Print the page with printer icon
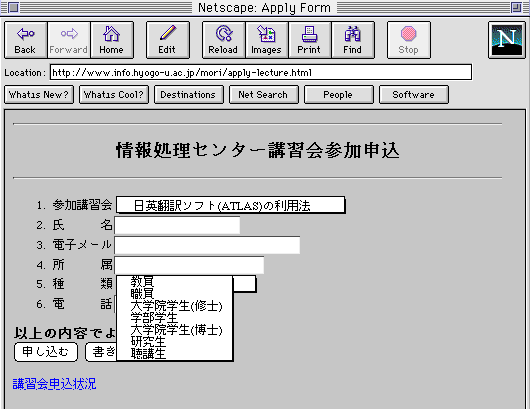 309,40
